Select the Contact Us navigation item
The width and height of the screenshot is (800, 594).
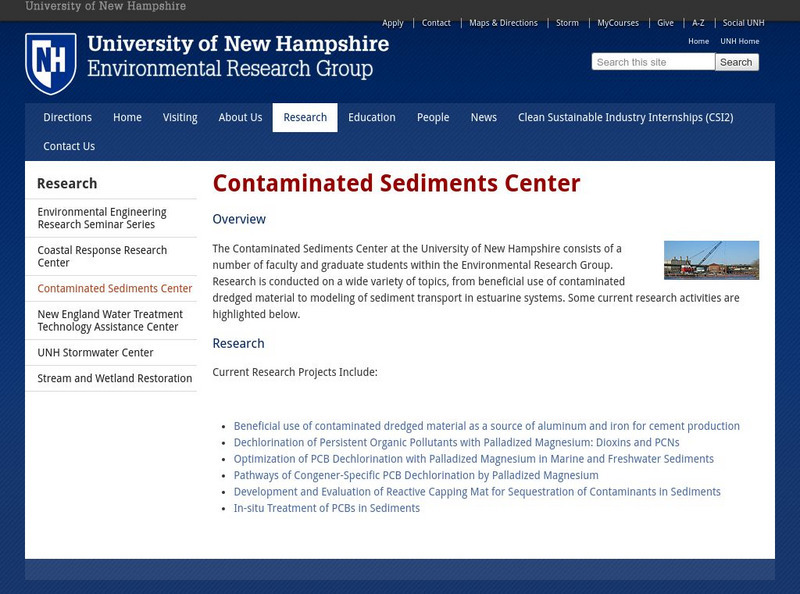[x=68, y=146]
